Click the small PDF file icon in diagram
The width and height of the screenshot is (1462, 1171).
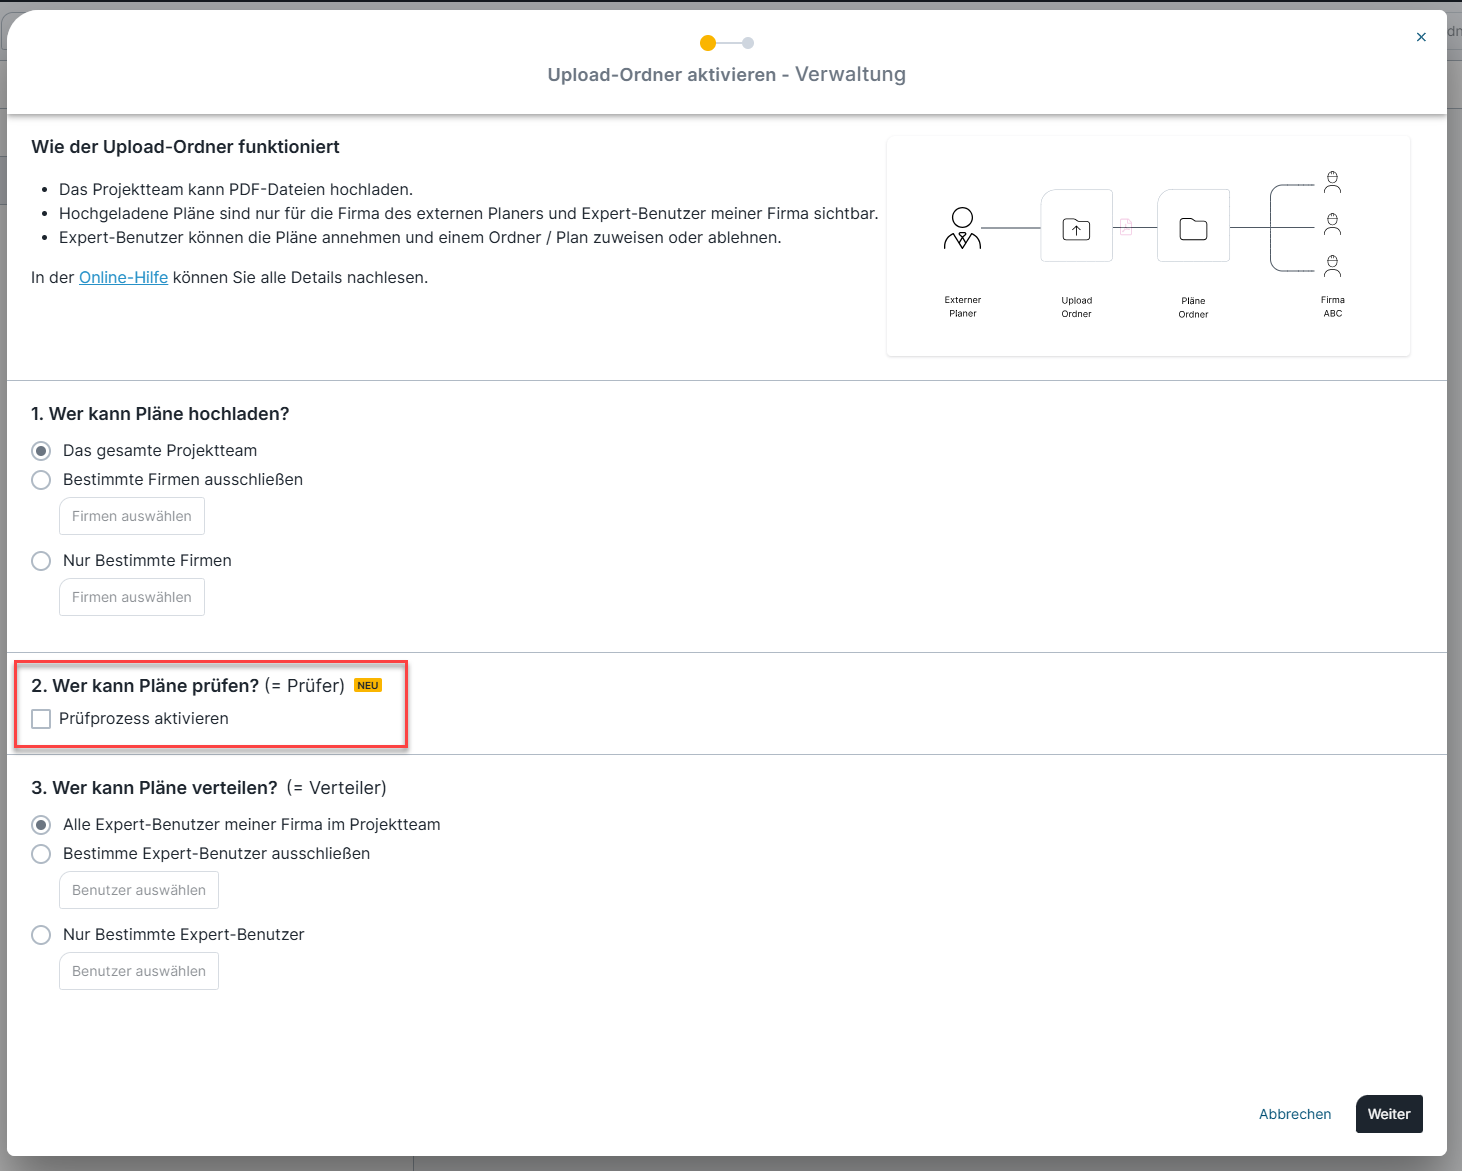pos(1126,227)
